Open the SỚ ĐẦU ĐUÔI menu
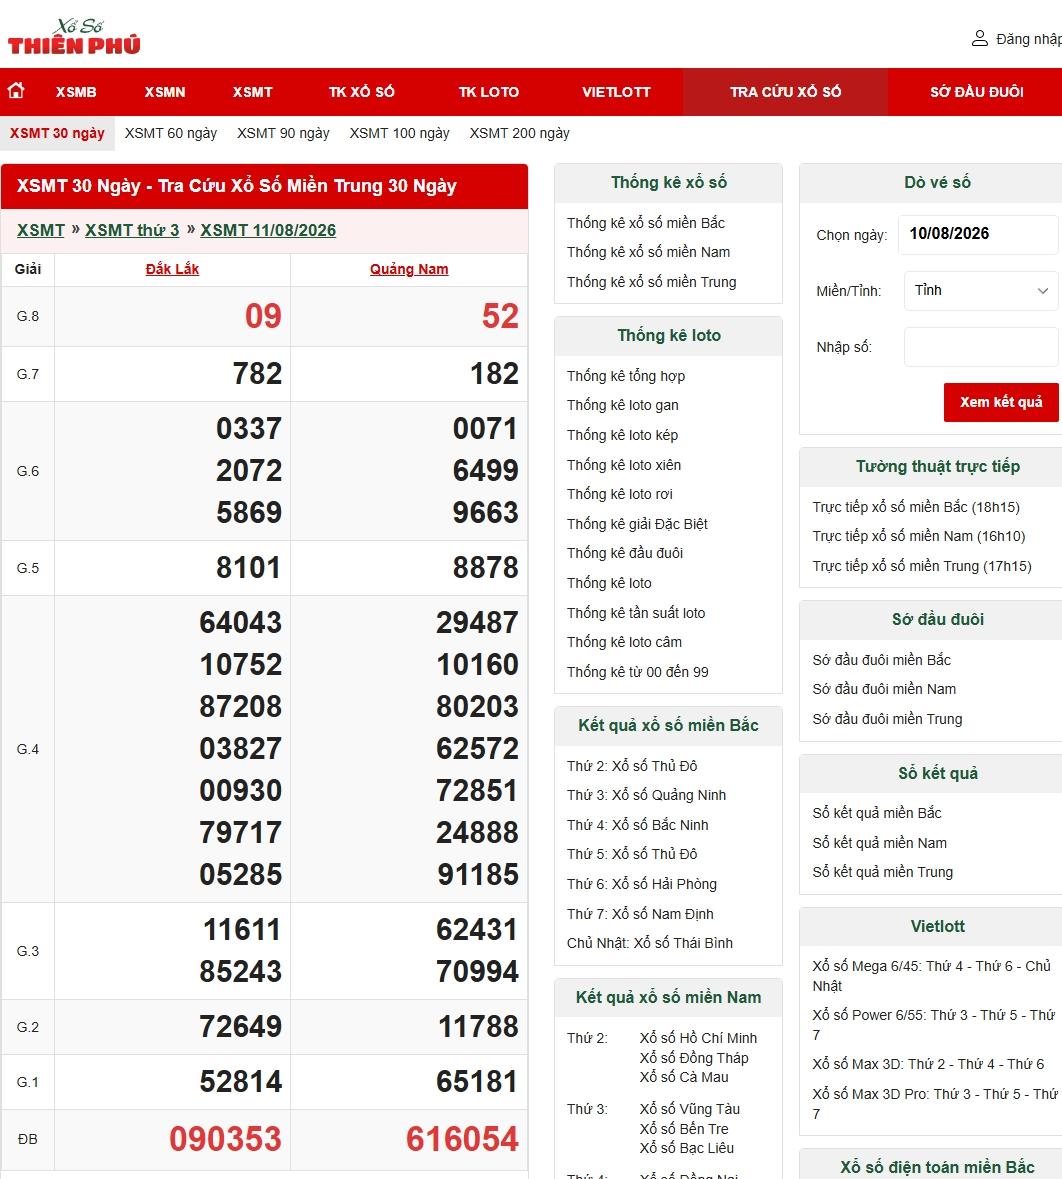 (x=976, y=92)
